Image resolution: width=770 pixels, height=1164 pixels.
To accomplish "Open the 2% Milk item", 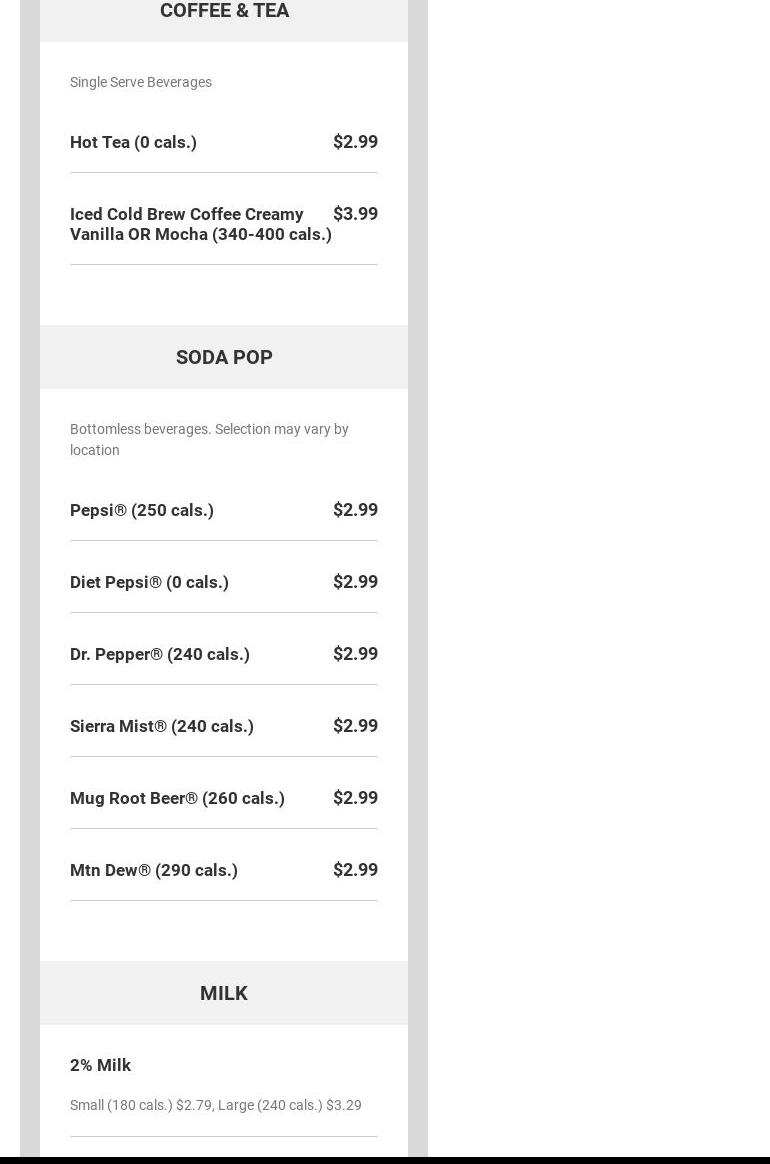I will coord(100,1065).
